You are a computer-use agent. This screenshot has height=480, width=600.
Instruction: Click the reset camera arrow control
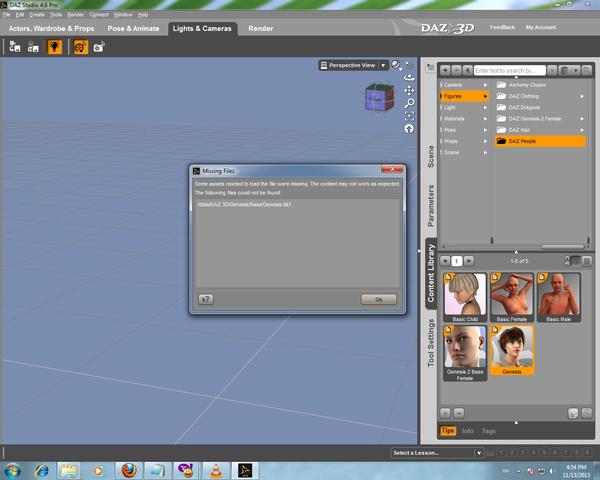coord(409,129)
